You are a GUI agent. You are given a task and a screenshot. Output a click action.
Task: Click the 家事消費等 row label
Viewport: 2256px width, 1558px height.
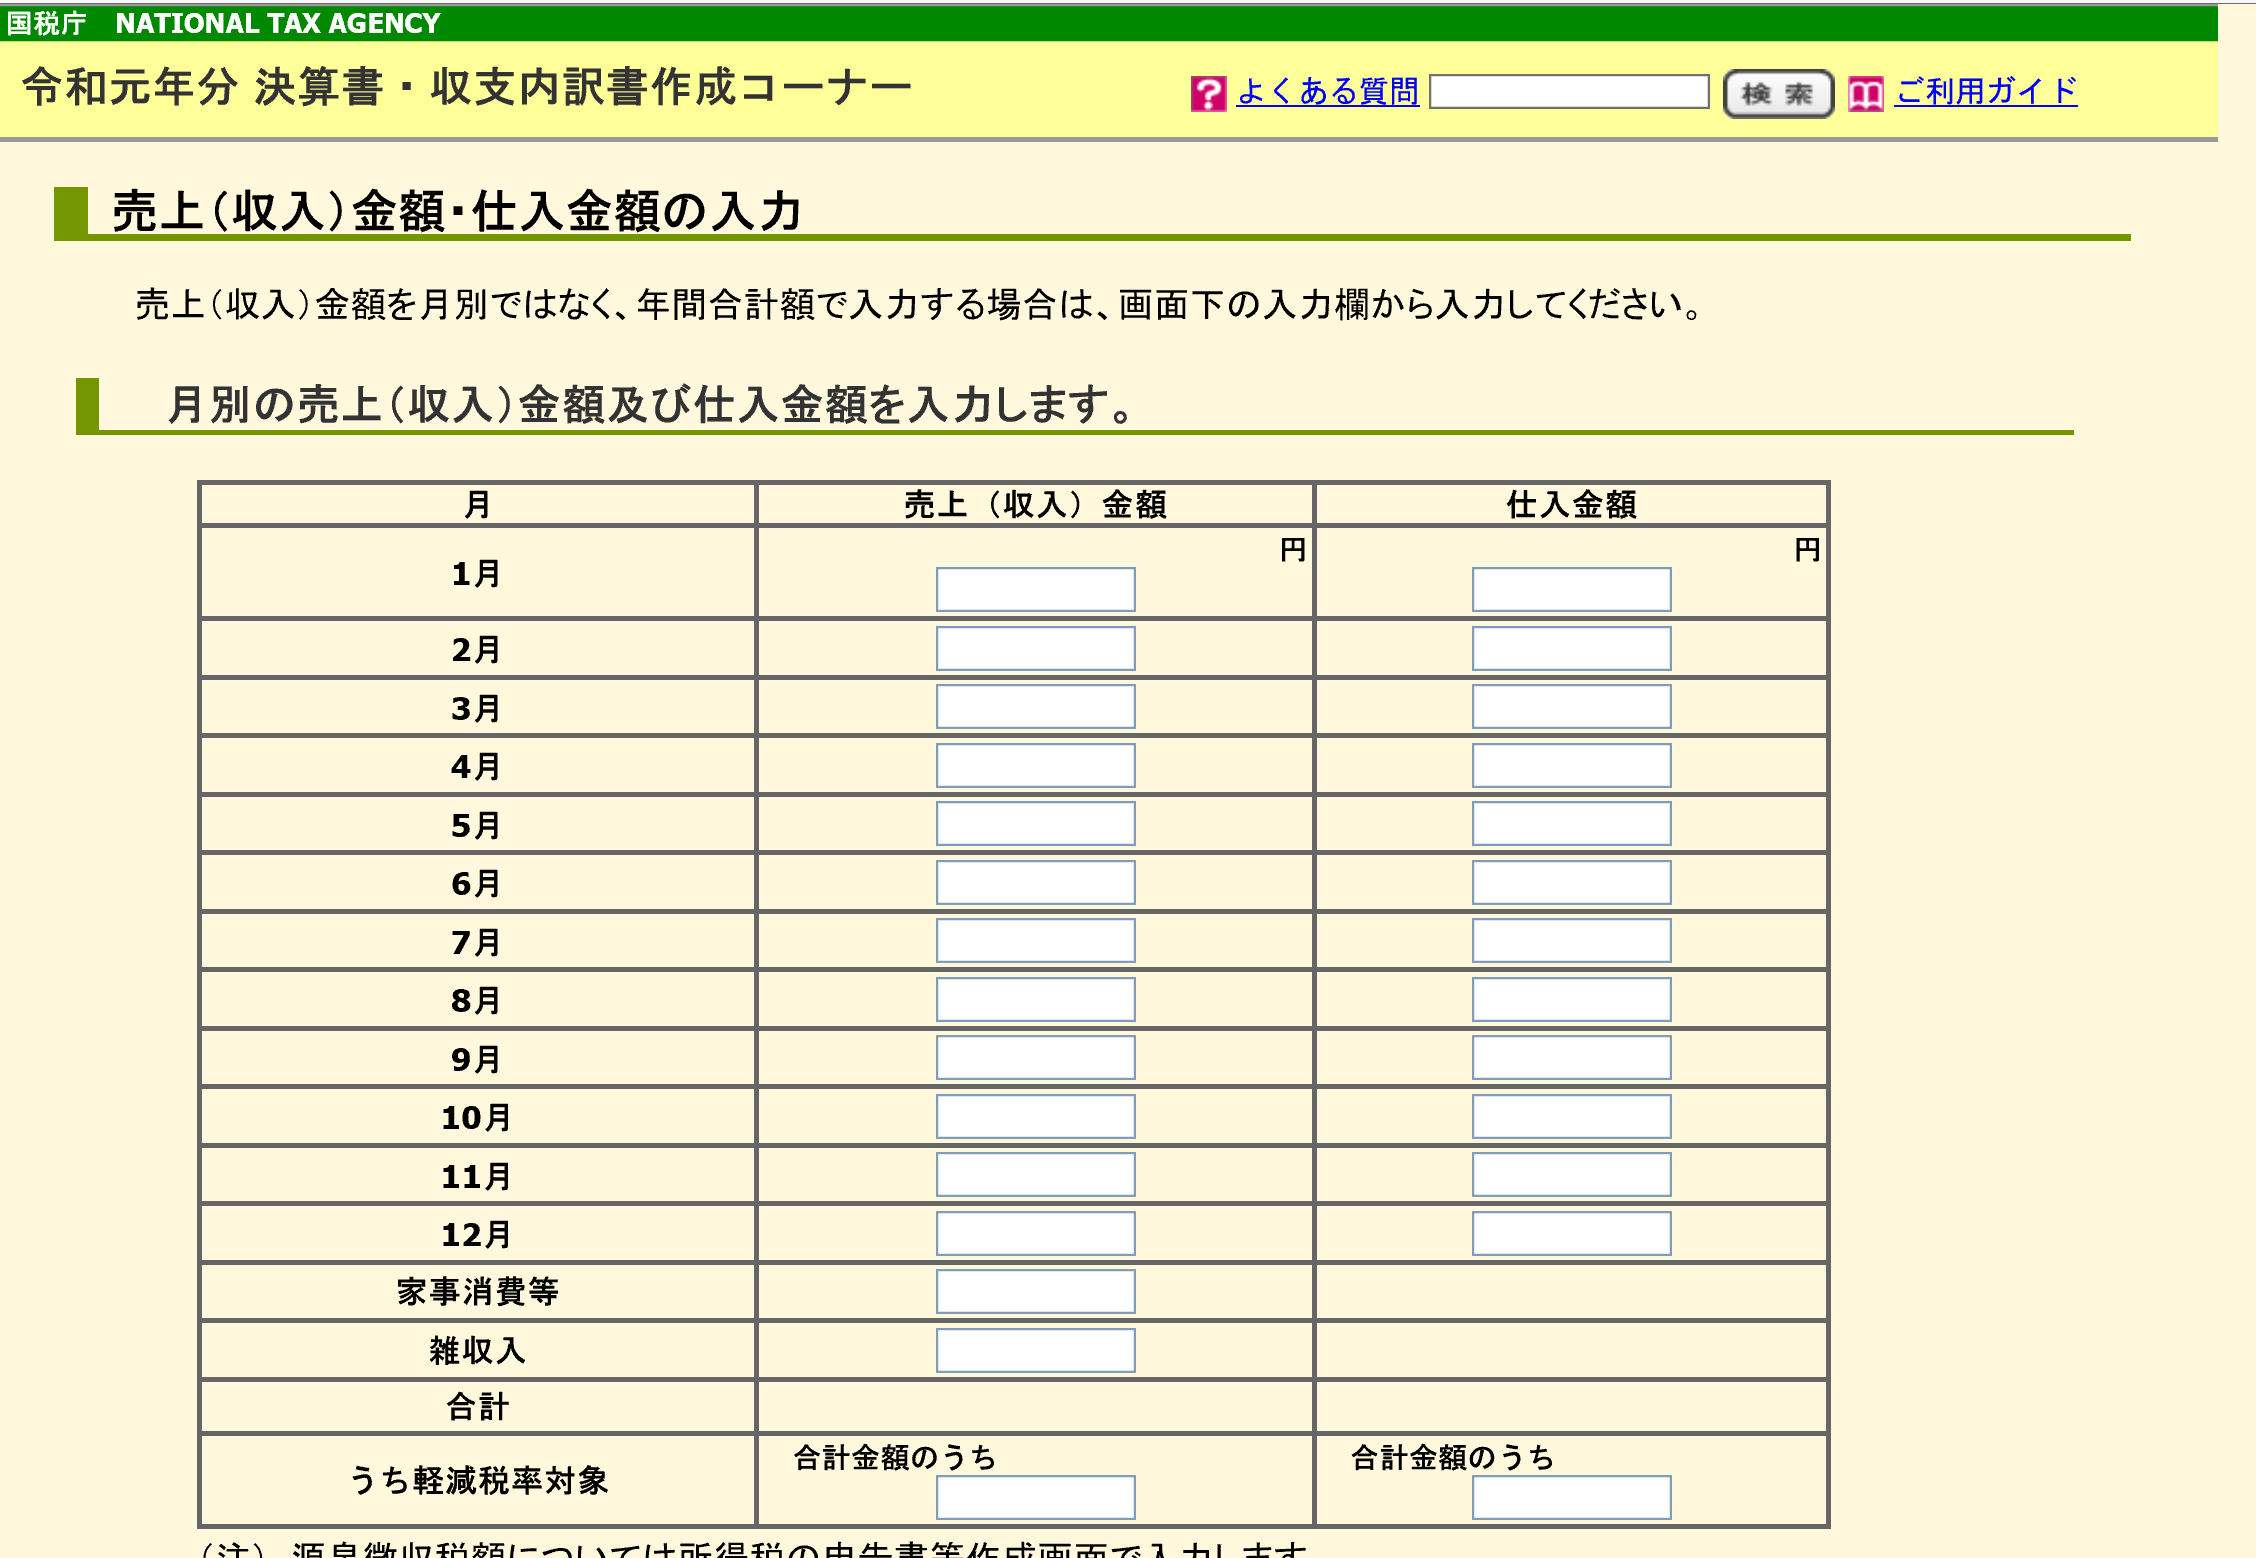(x=477, y=1292)
